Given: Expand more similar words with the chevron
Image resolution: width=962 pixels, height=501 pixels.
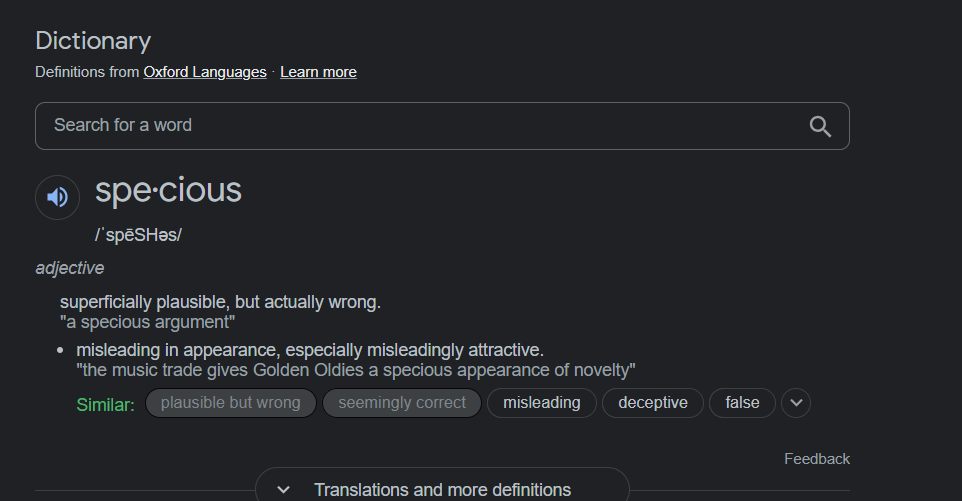Looking at the screenshot, I should point(796,403).
